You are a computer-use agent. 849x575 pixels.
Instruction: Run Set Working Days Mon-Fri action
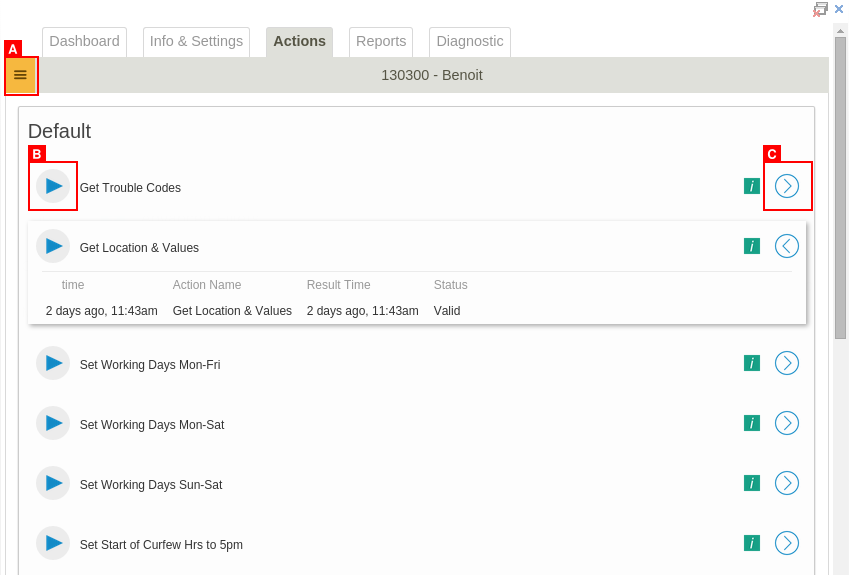(x=53, y=363)
